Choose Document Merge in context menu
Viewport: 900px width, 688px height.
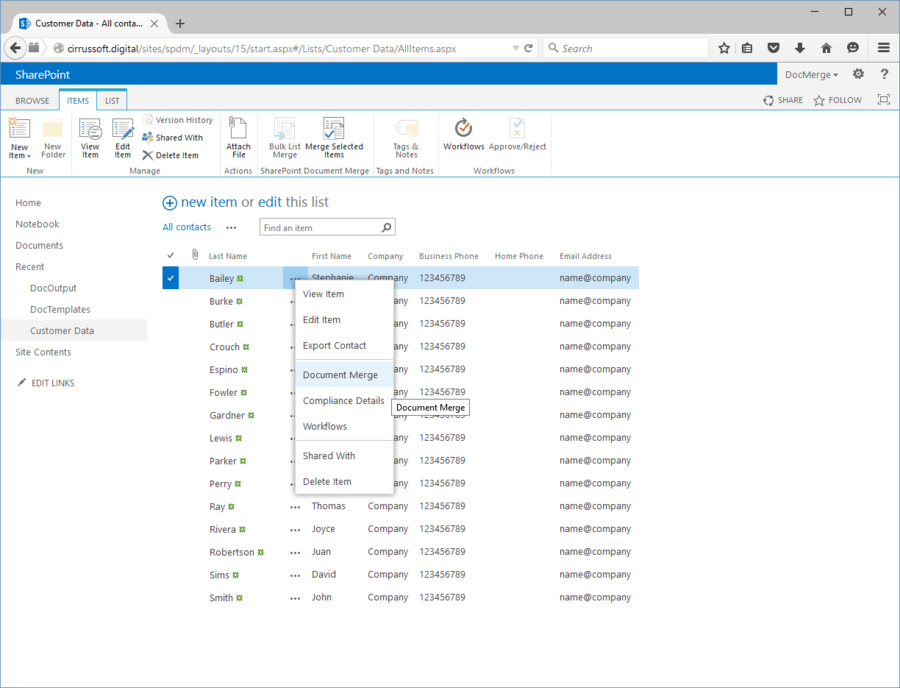344,375
